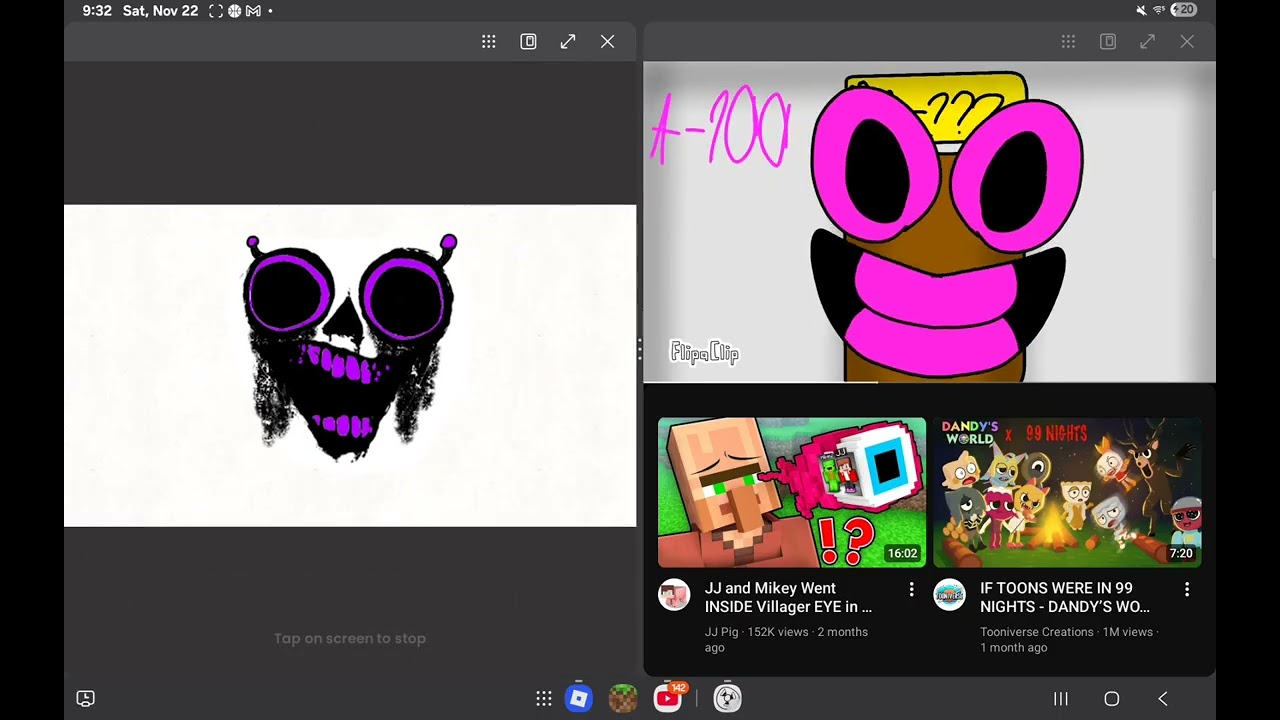Expand the left window to full screen

tap(568, 41)
